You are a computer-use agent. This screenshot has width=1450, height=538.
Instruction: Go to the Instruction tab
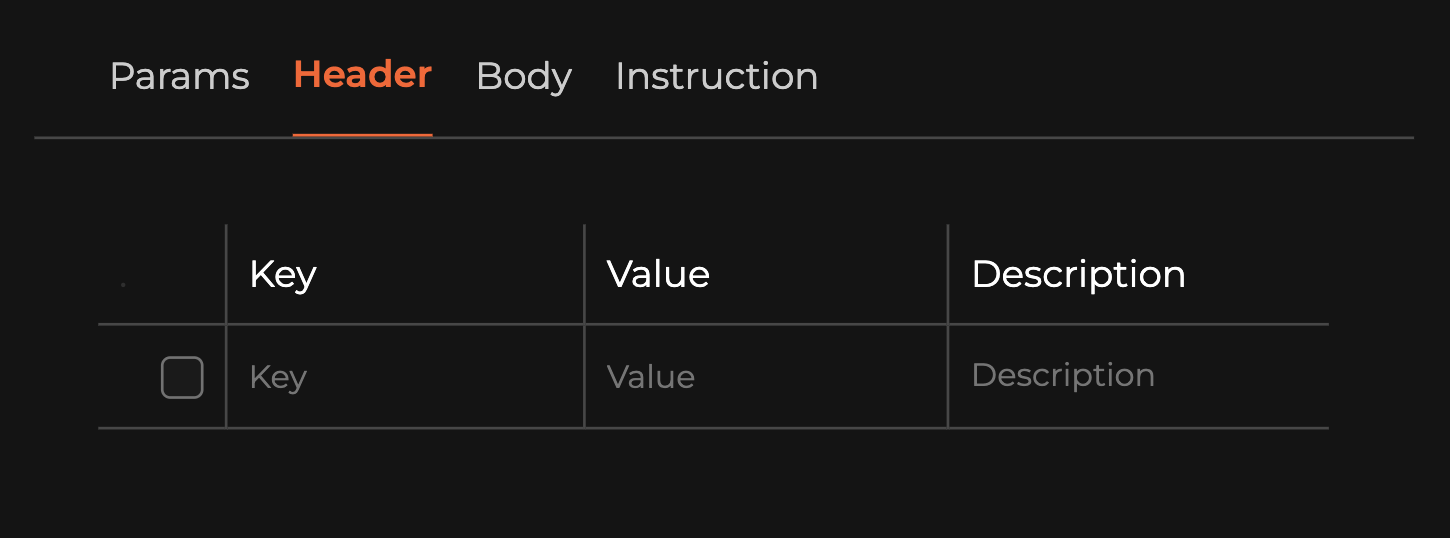(x=716, y=77)
